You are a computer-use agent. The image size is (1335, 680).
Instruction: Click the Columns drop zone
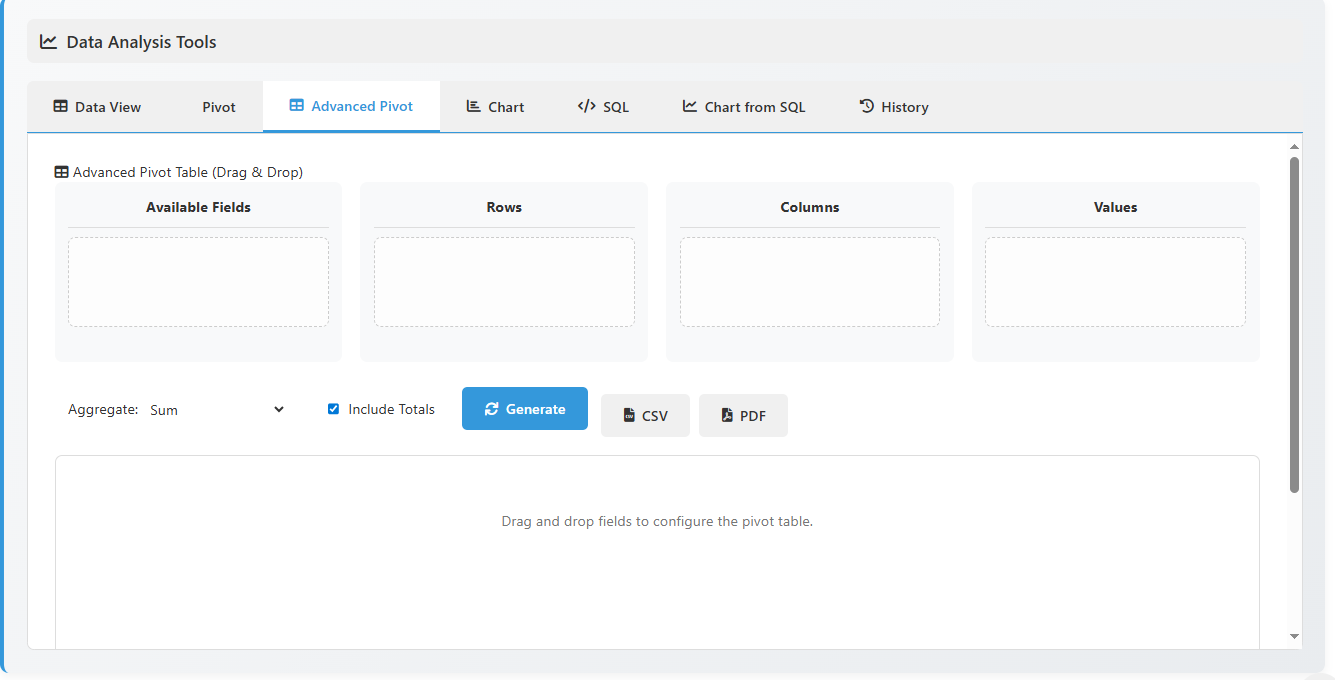pyautogui.click(x=809, y=282)
